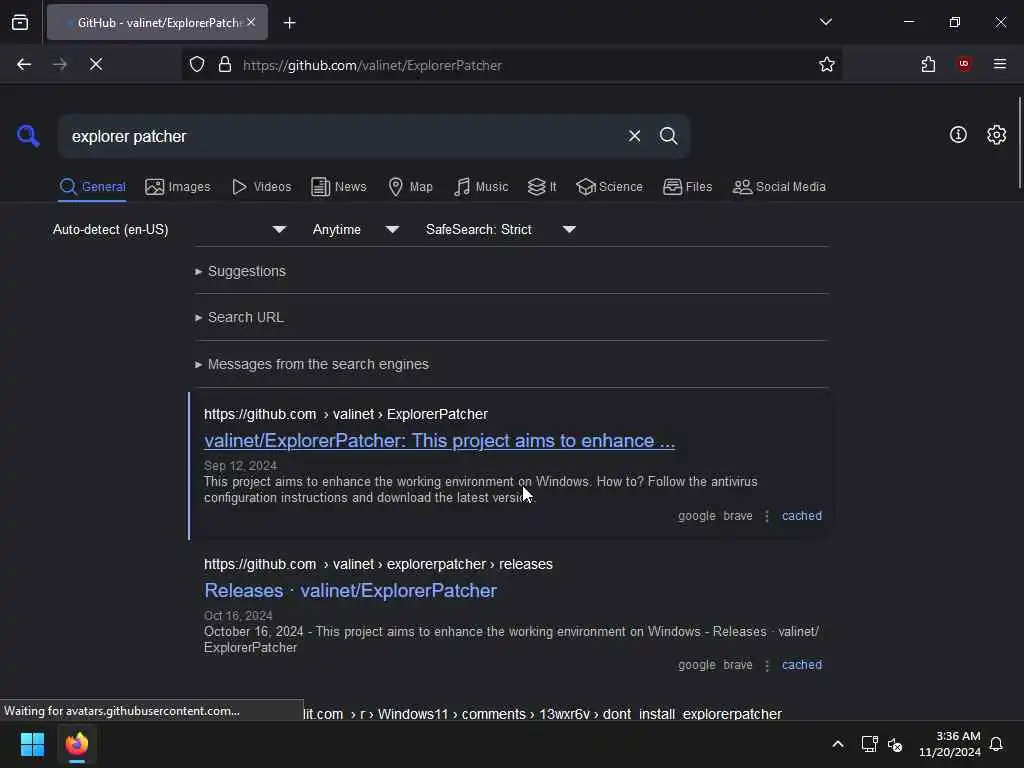Close the GitHub ExplorerPatcher tab
The image size is (1024, 768).
(x=251, y=22)
